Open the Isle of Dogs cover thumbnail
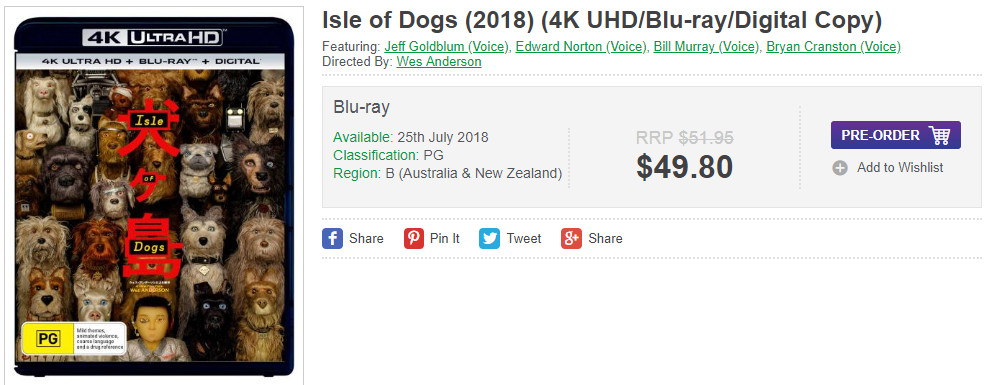 pos(154,197)
